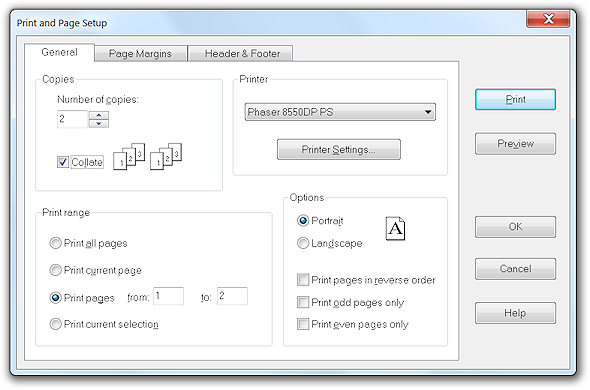The width and height of the screenshot is (590, 390).
Task: Select Print current page option
Action: (55, 270)
